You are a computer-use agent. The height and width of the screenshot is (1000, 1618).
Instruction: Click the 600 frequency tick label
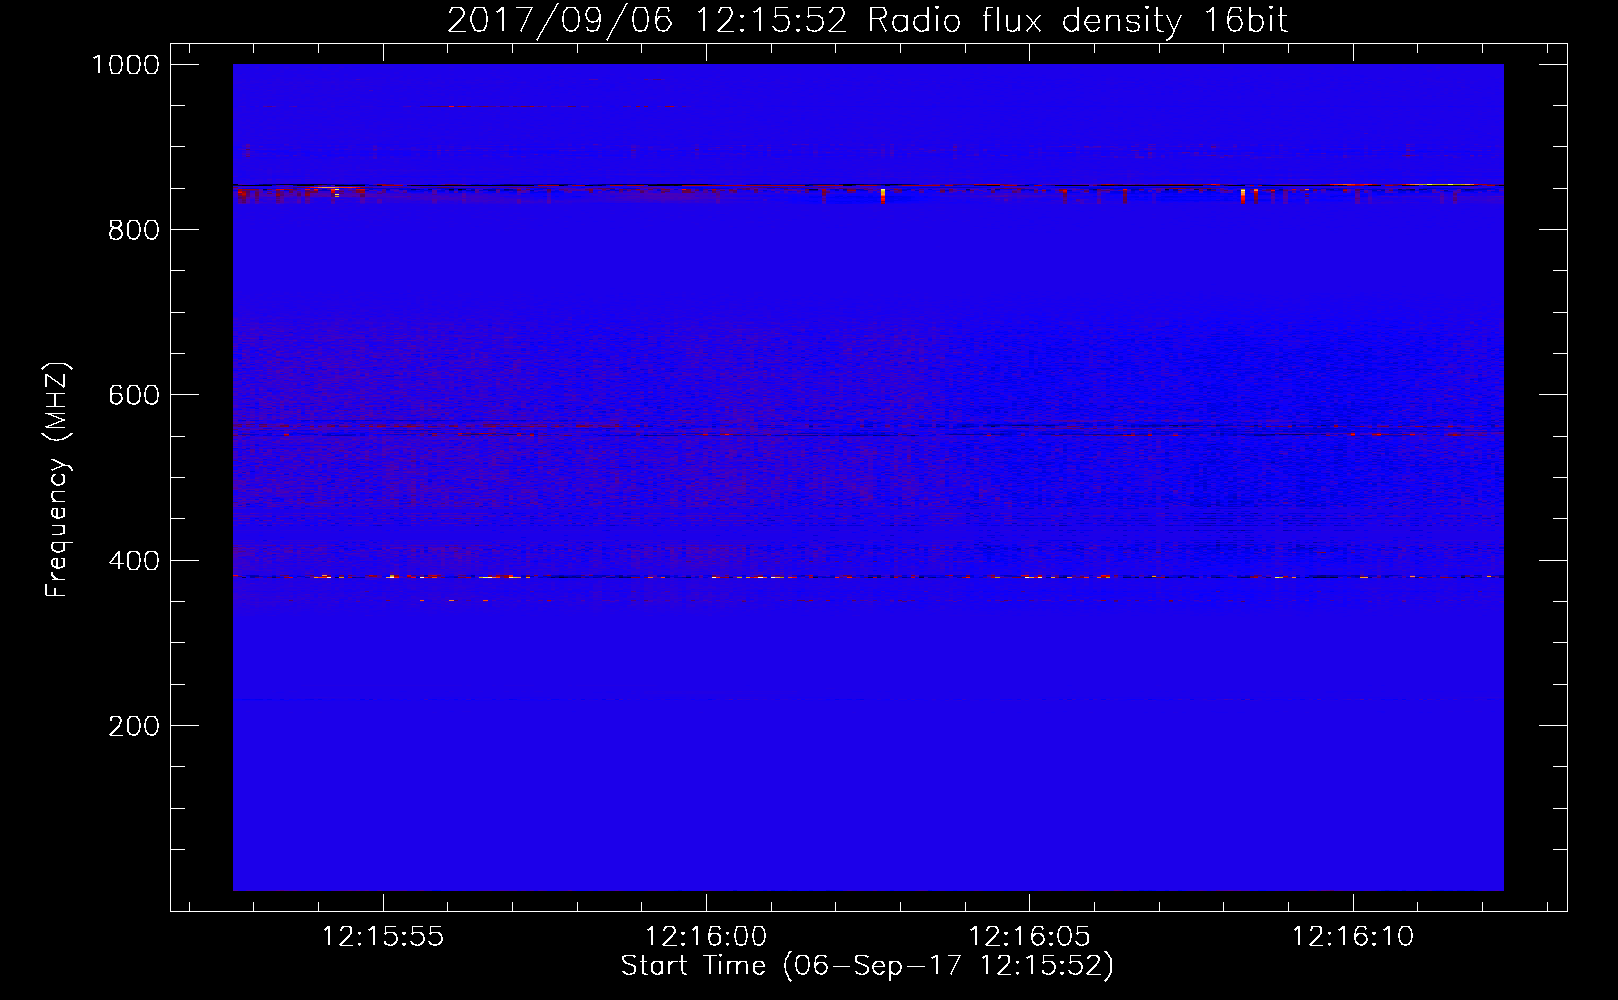(134, 395)
